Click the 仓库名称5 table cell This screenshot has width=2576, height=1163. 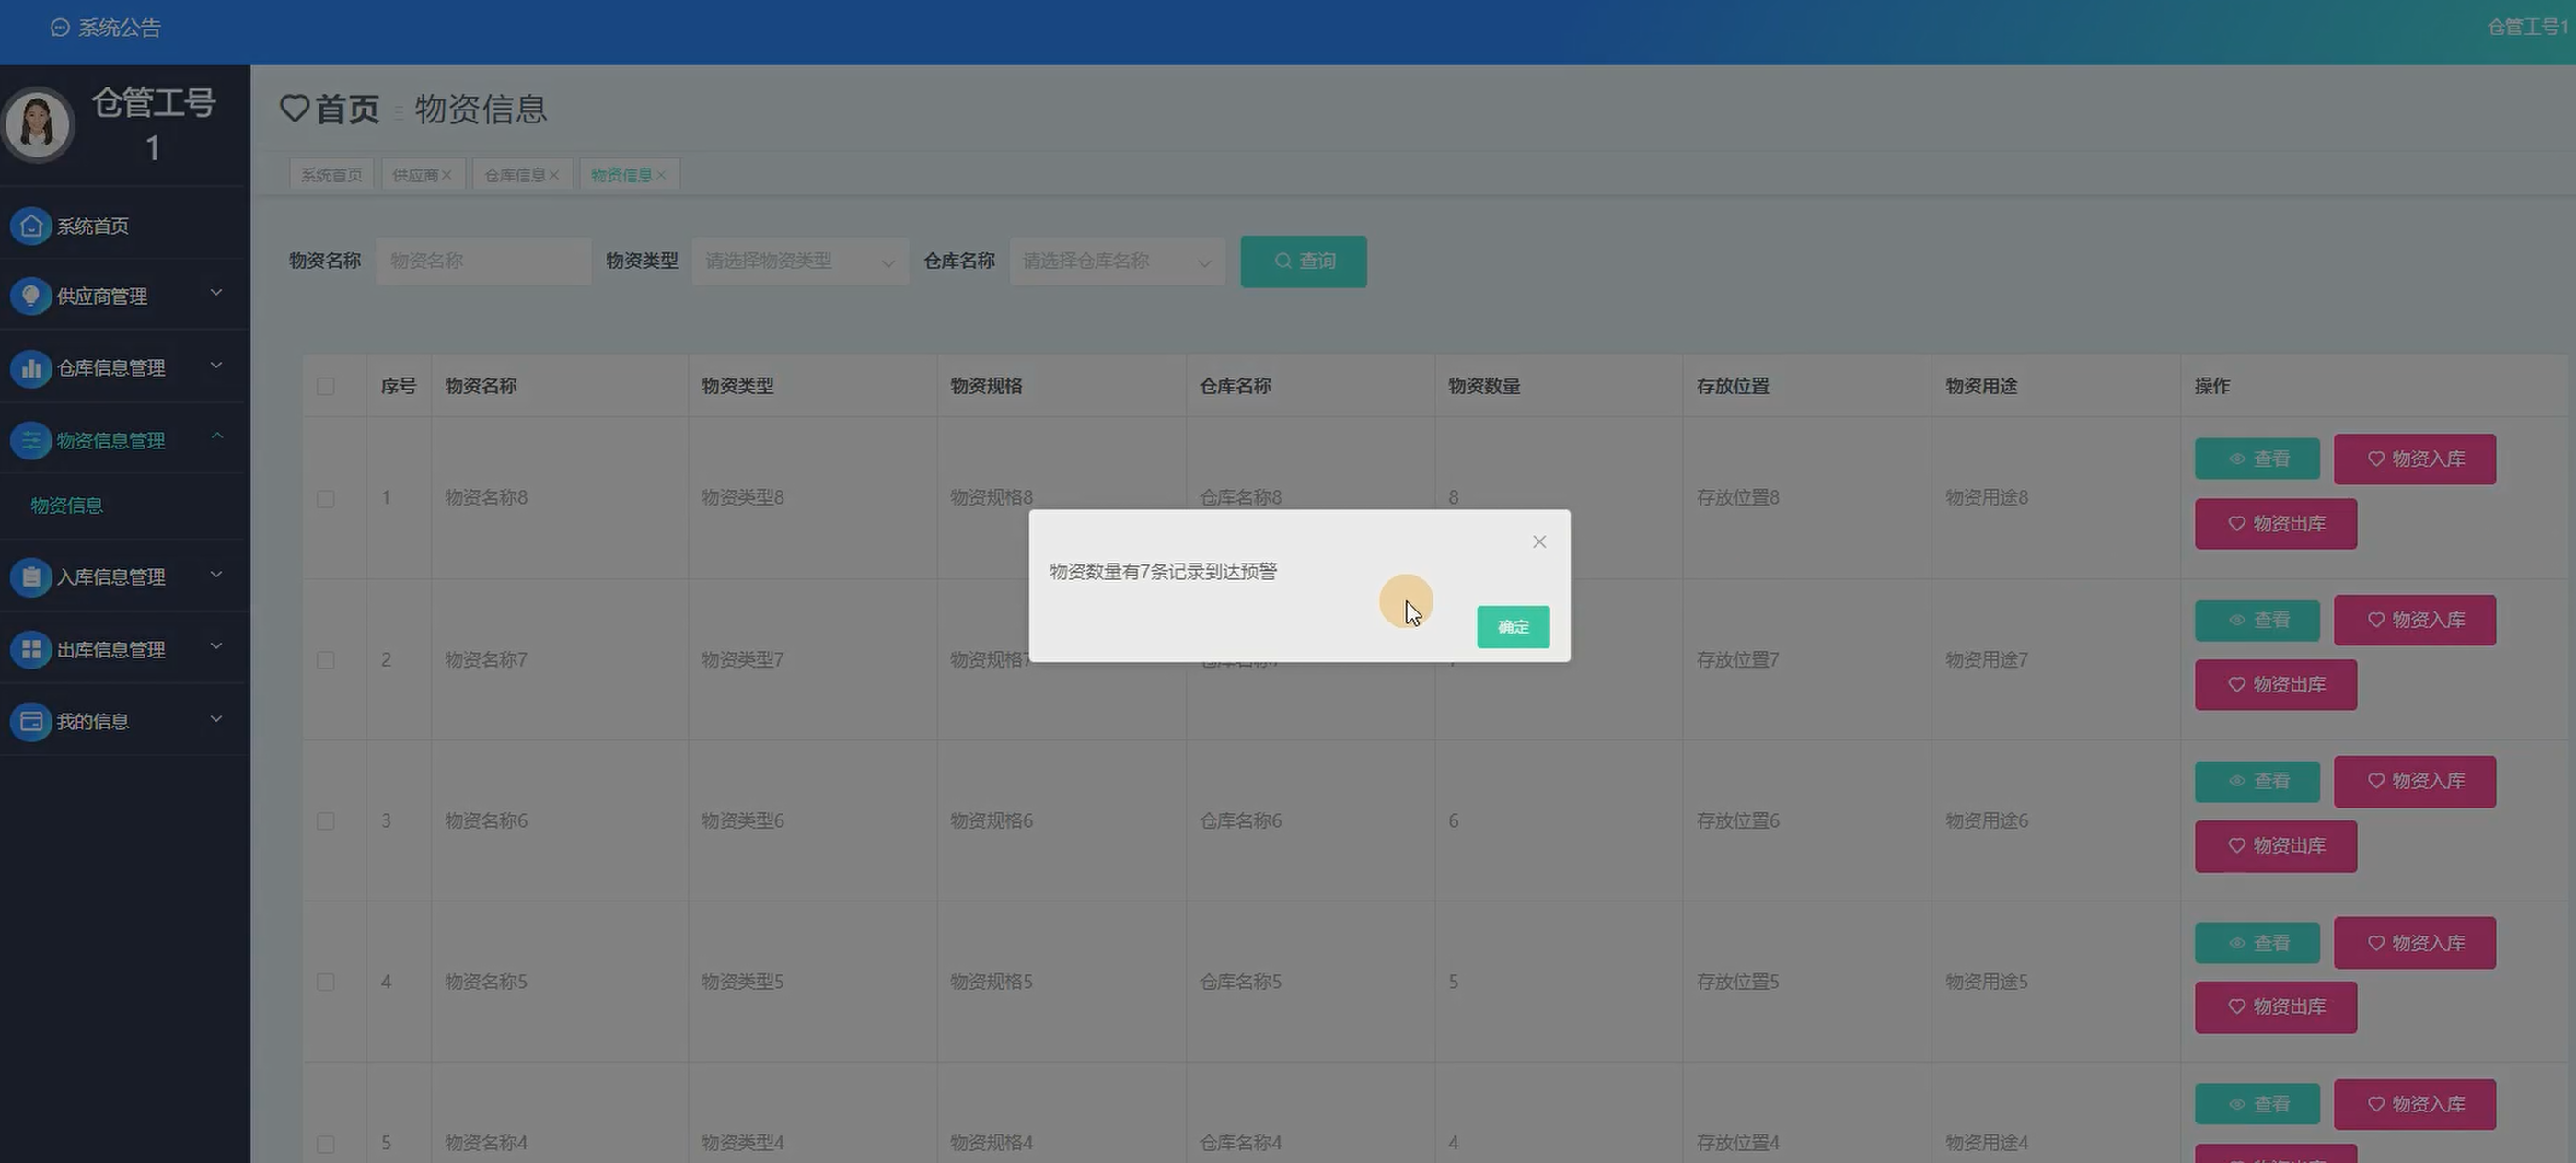[1240, 982]
